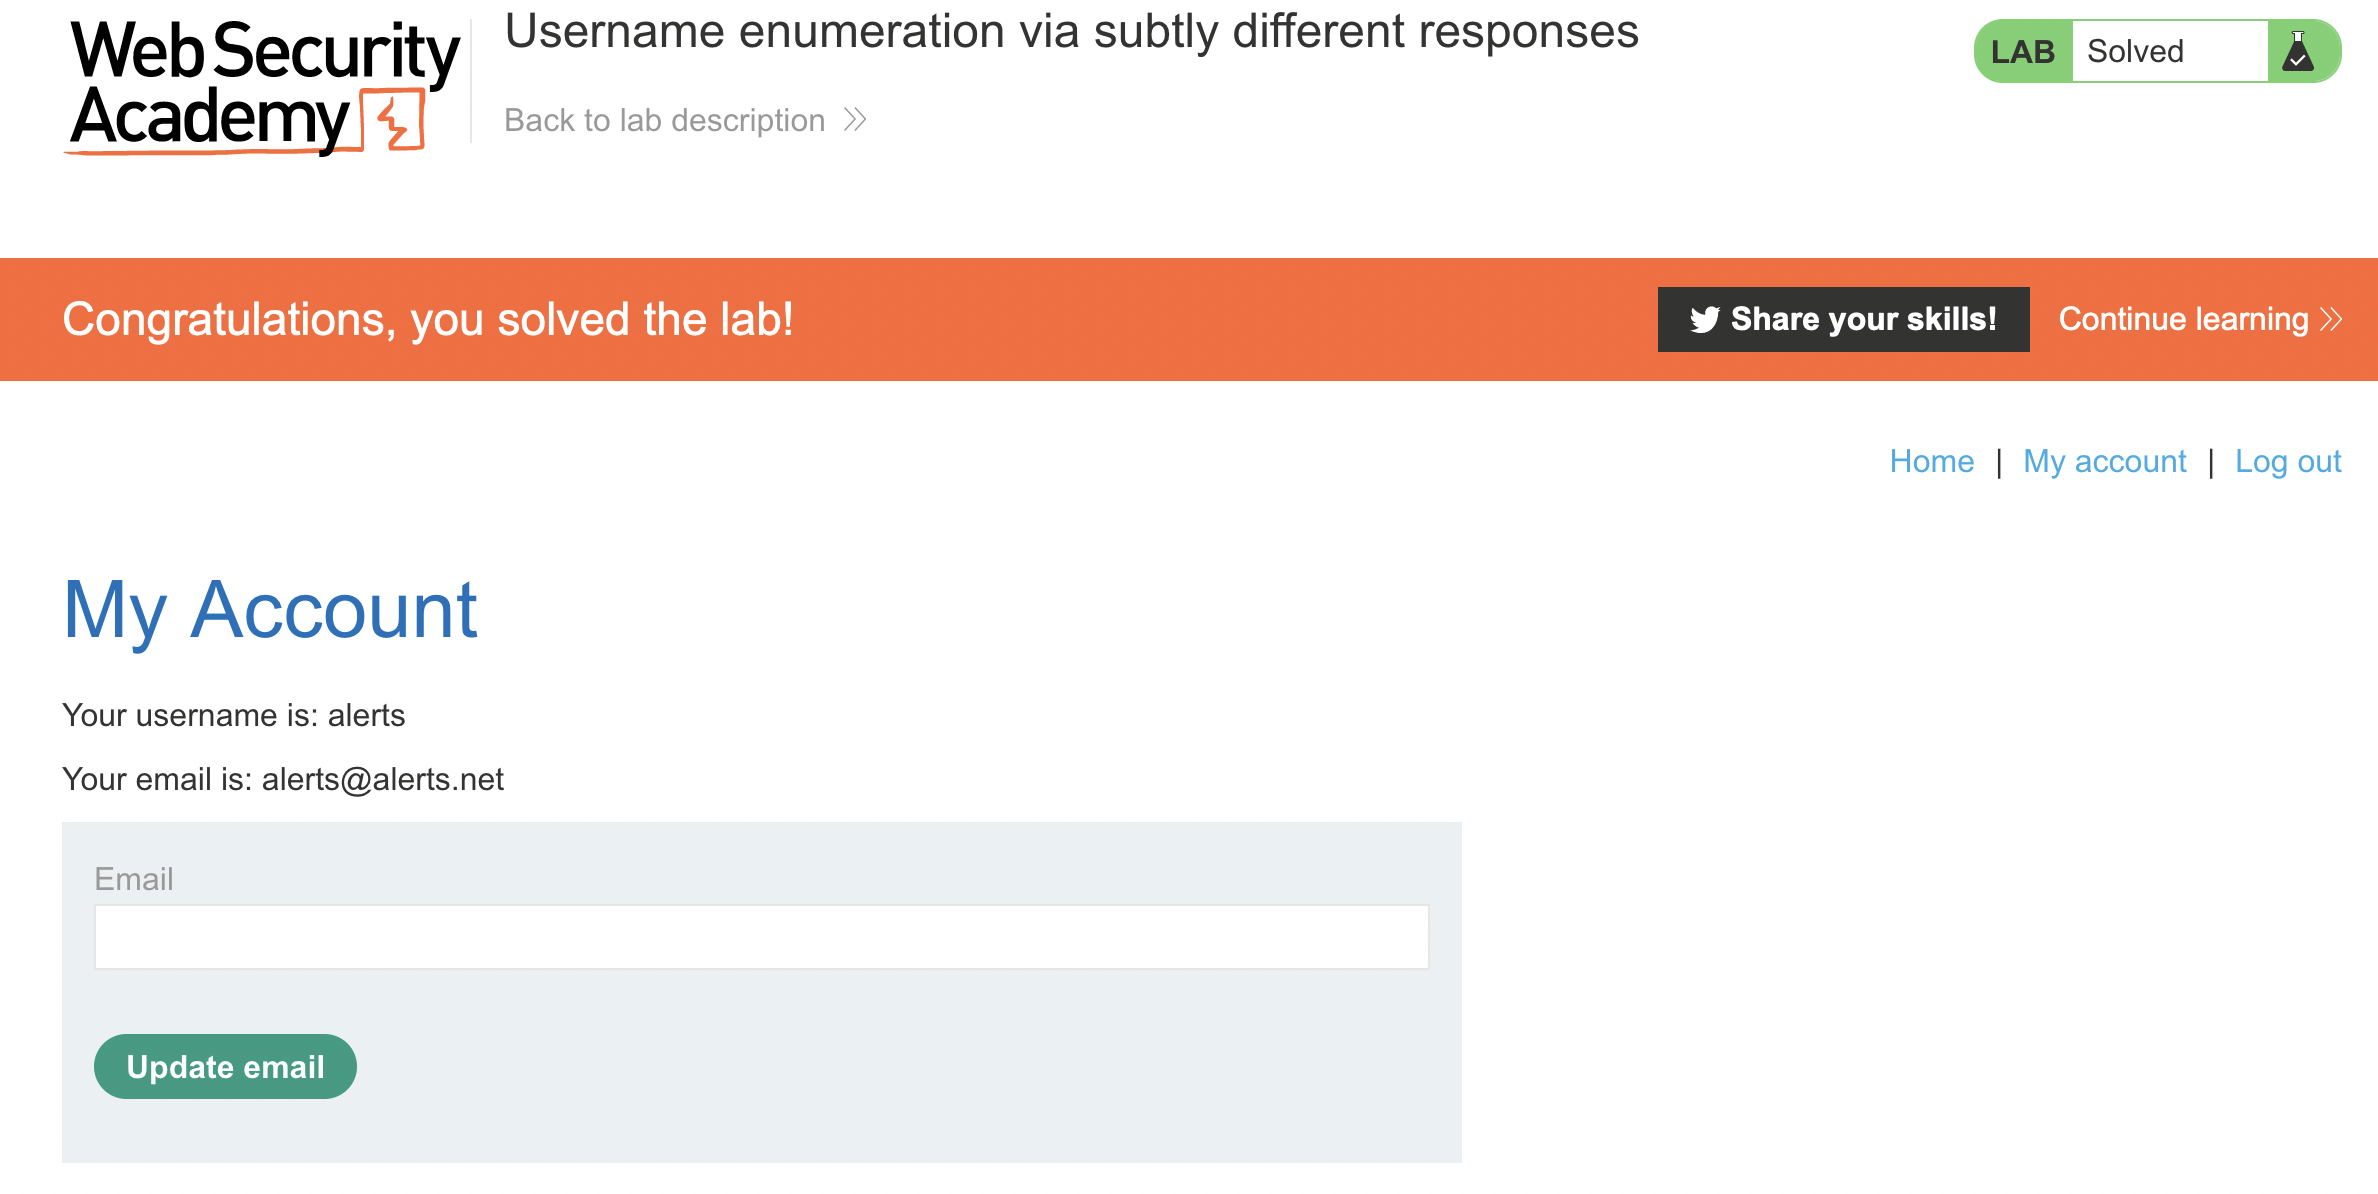Click the My Account page heading
Viewport: 2378px width, 1194px height.
(x=270, y=610)
